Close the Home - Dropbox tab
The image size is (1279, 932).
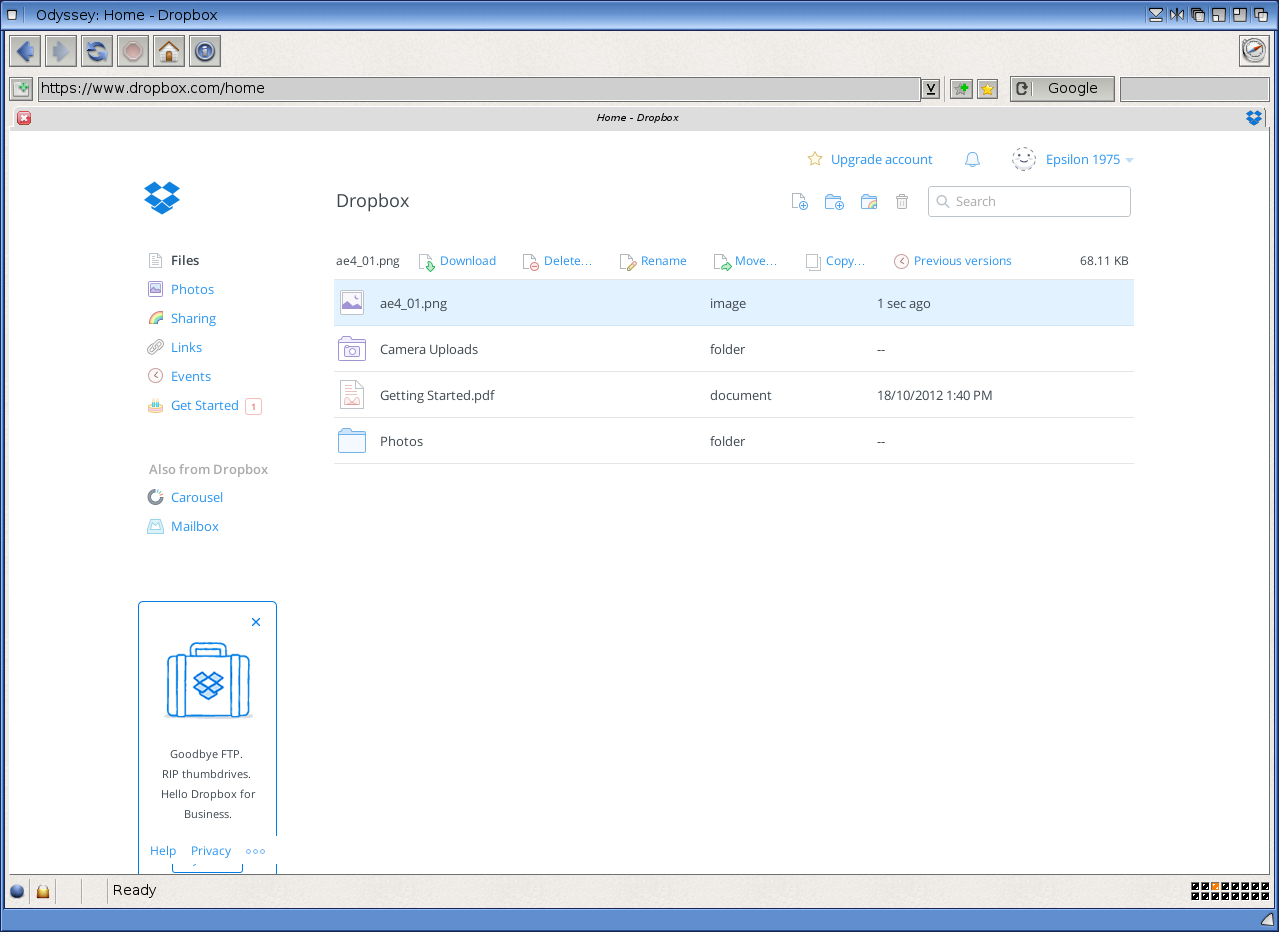click(24, 118)
